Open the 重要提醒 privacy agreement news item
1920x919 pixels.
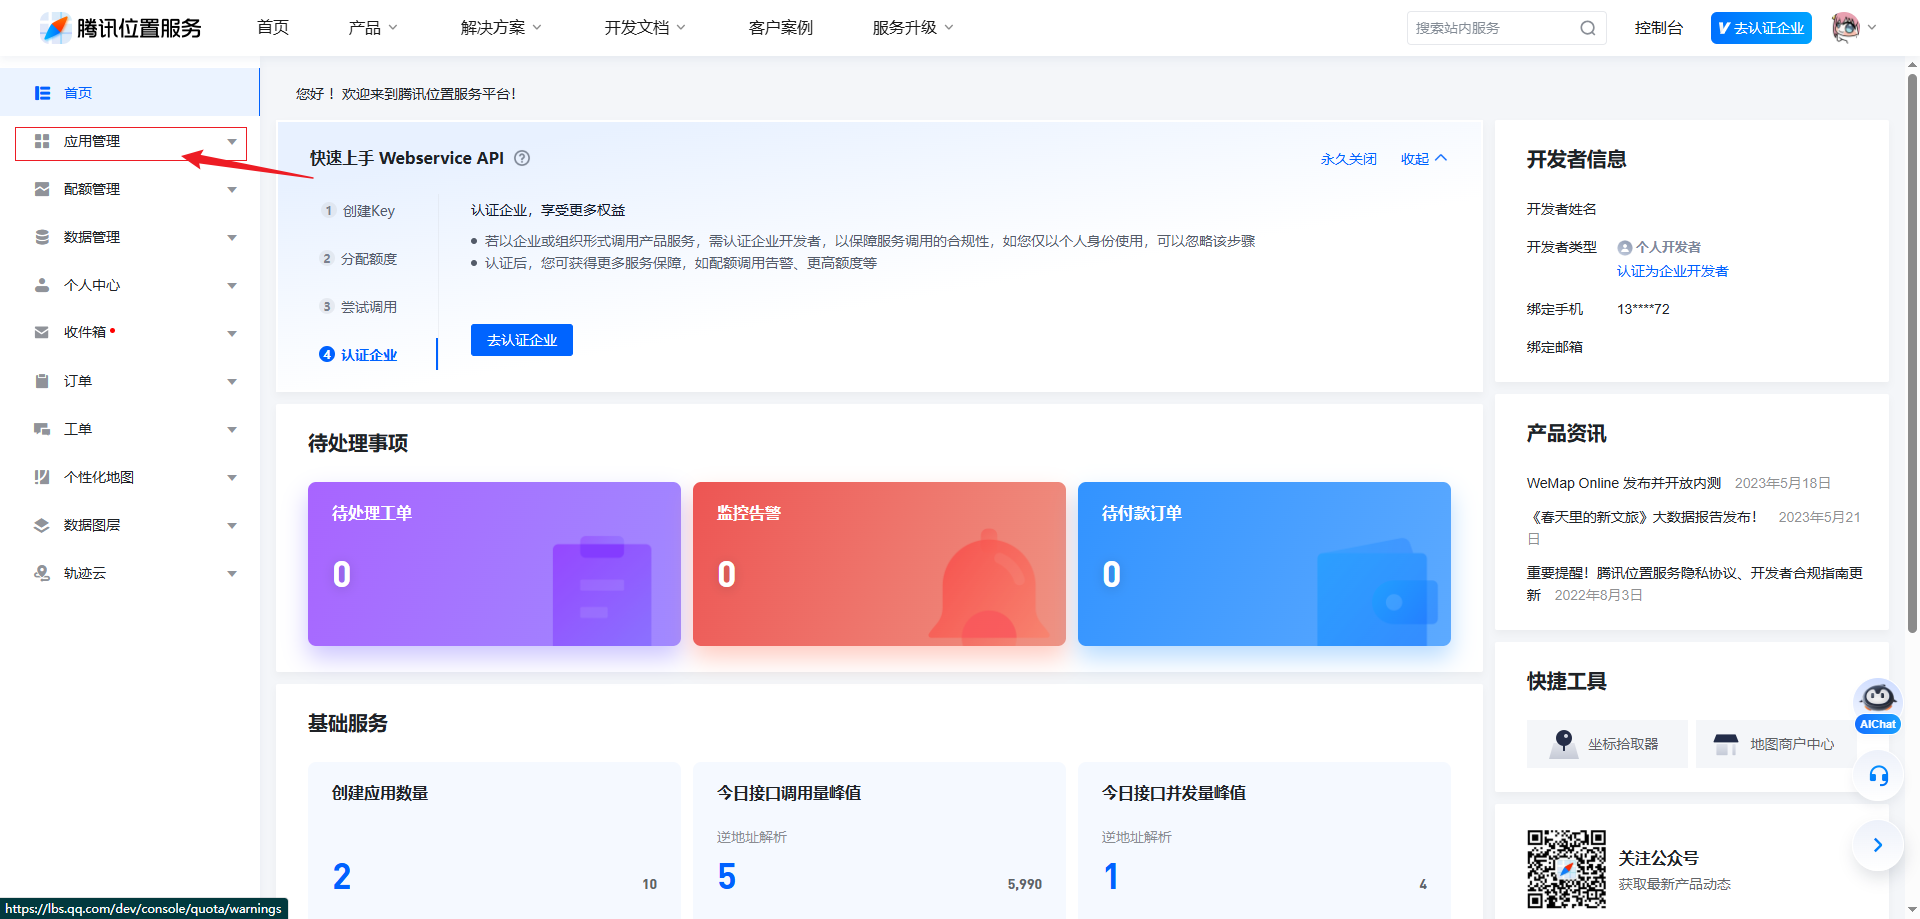point(1694,584)
